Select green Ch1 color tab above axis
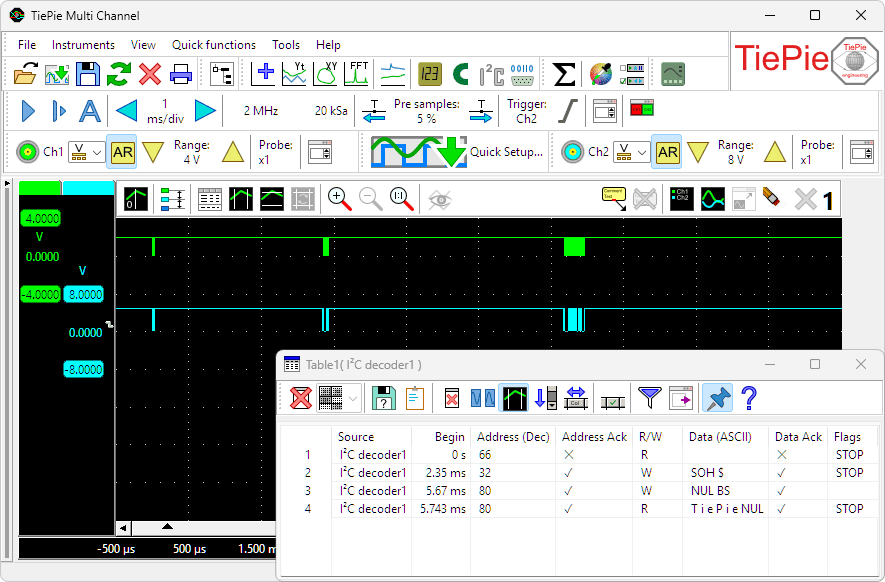The height and width of the screenshot is (582, 885). pos(40,189)
